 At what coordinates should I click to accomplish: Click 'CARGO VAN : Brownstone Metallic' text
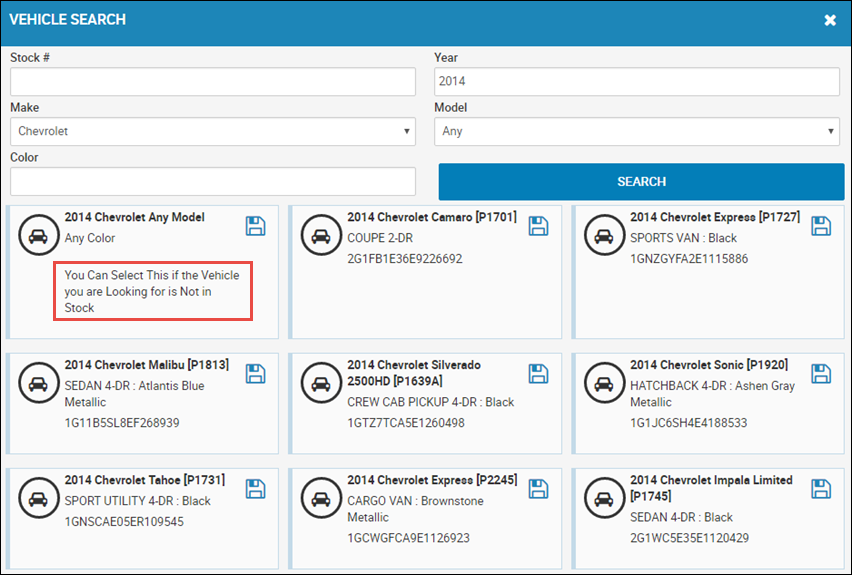click(415, 509)
